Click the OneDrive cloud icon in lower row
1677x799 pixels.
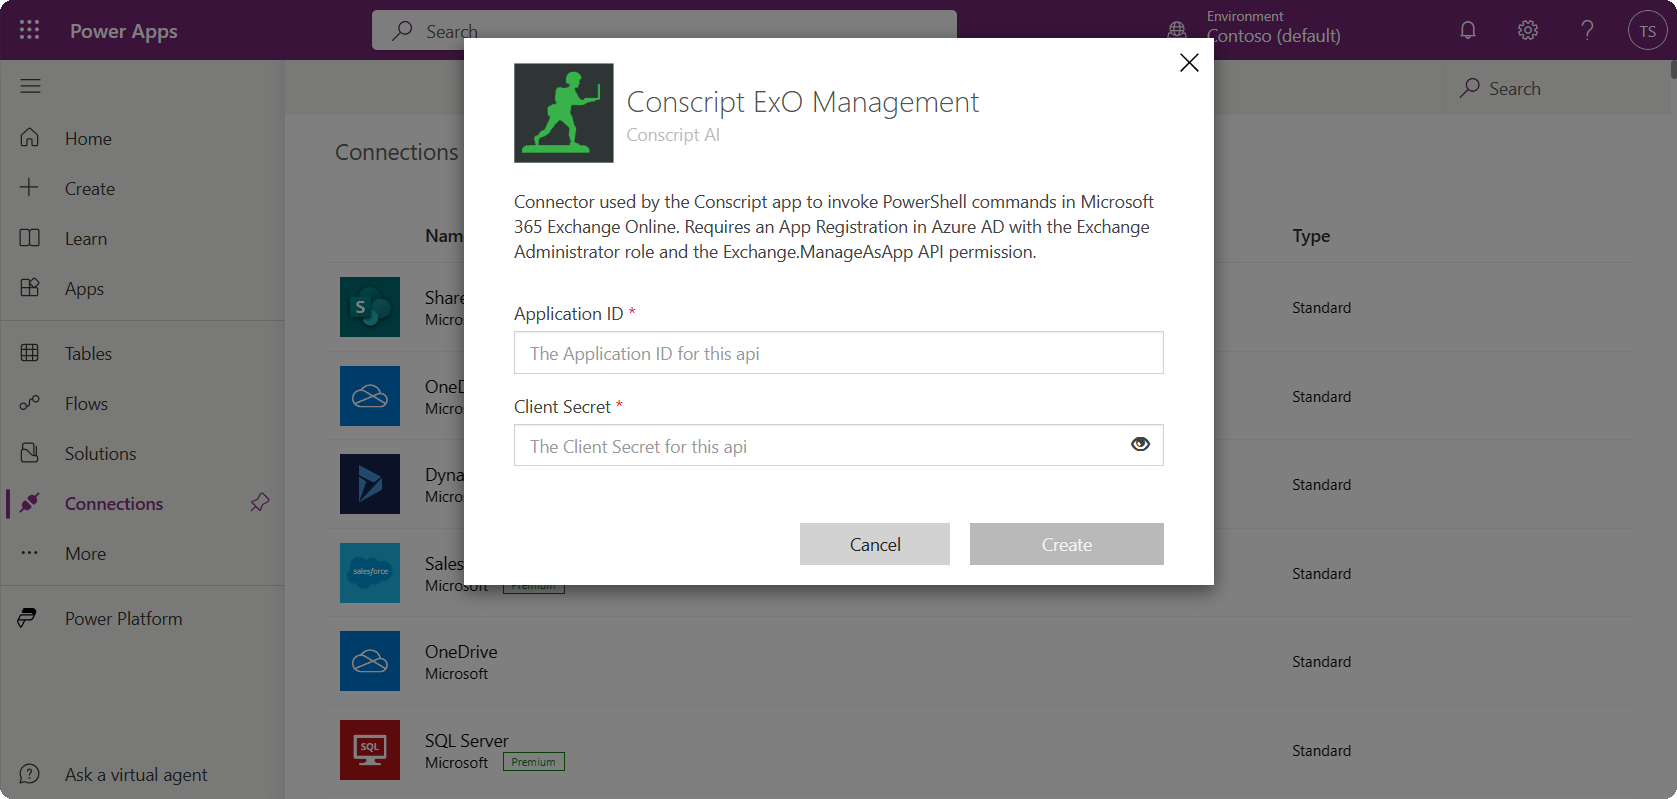click(370, 661)
